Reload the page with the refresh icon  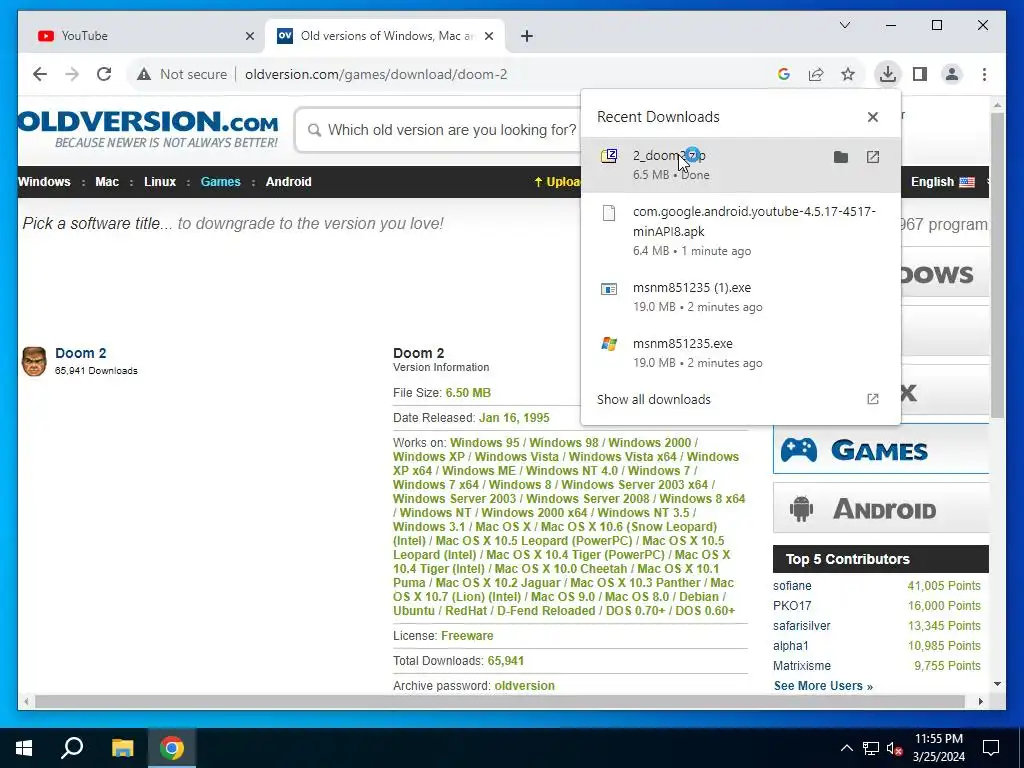coord(104,74)
